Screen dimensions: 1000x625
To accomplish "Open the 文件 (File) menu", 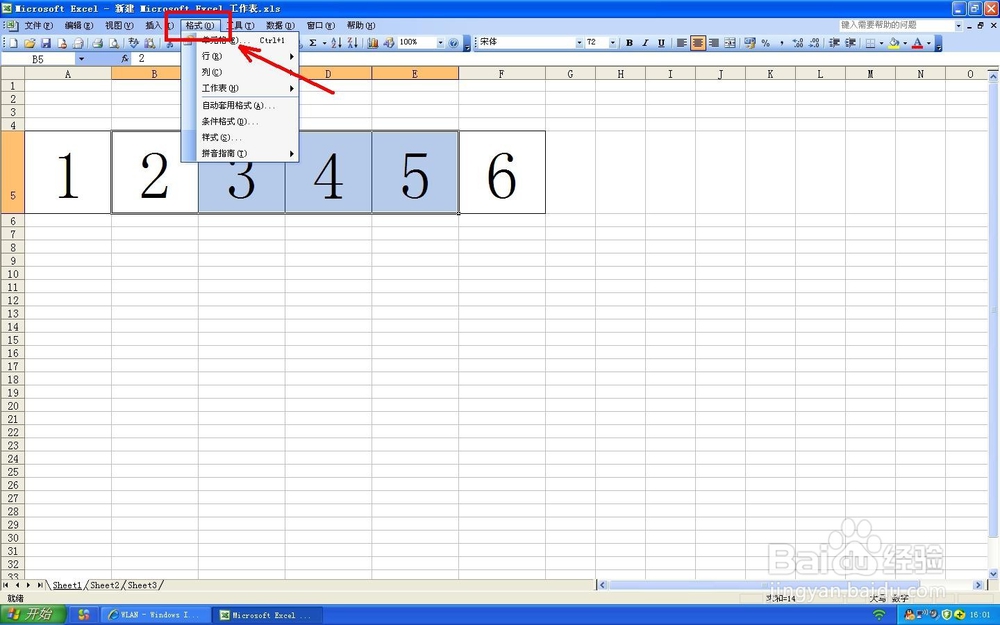I will point(38,26).
